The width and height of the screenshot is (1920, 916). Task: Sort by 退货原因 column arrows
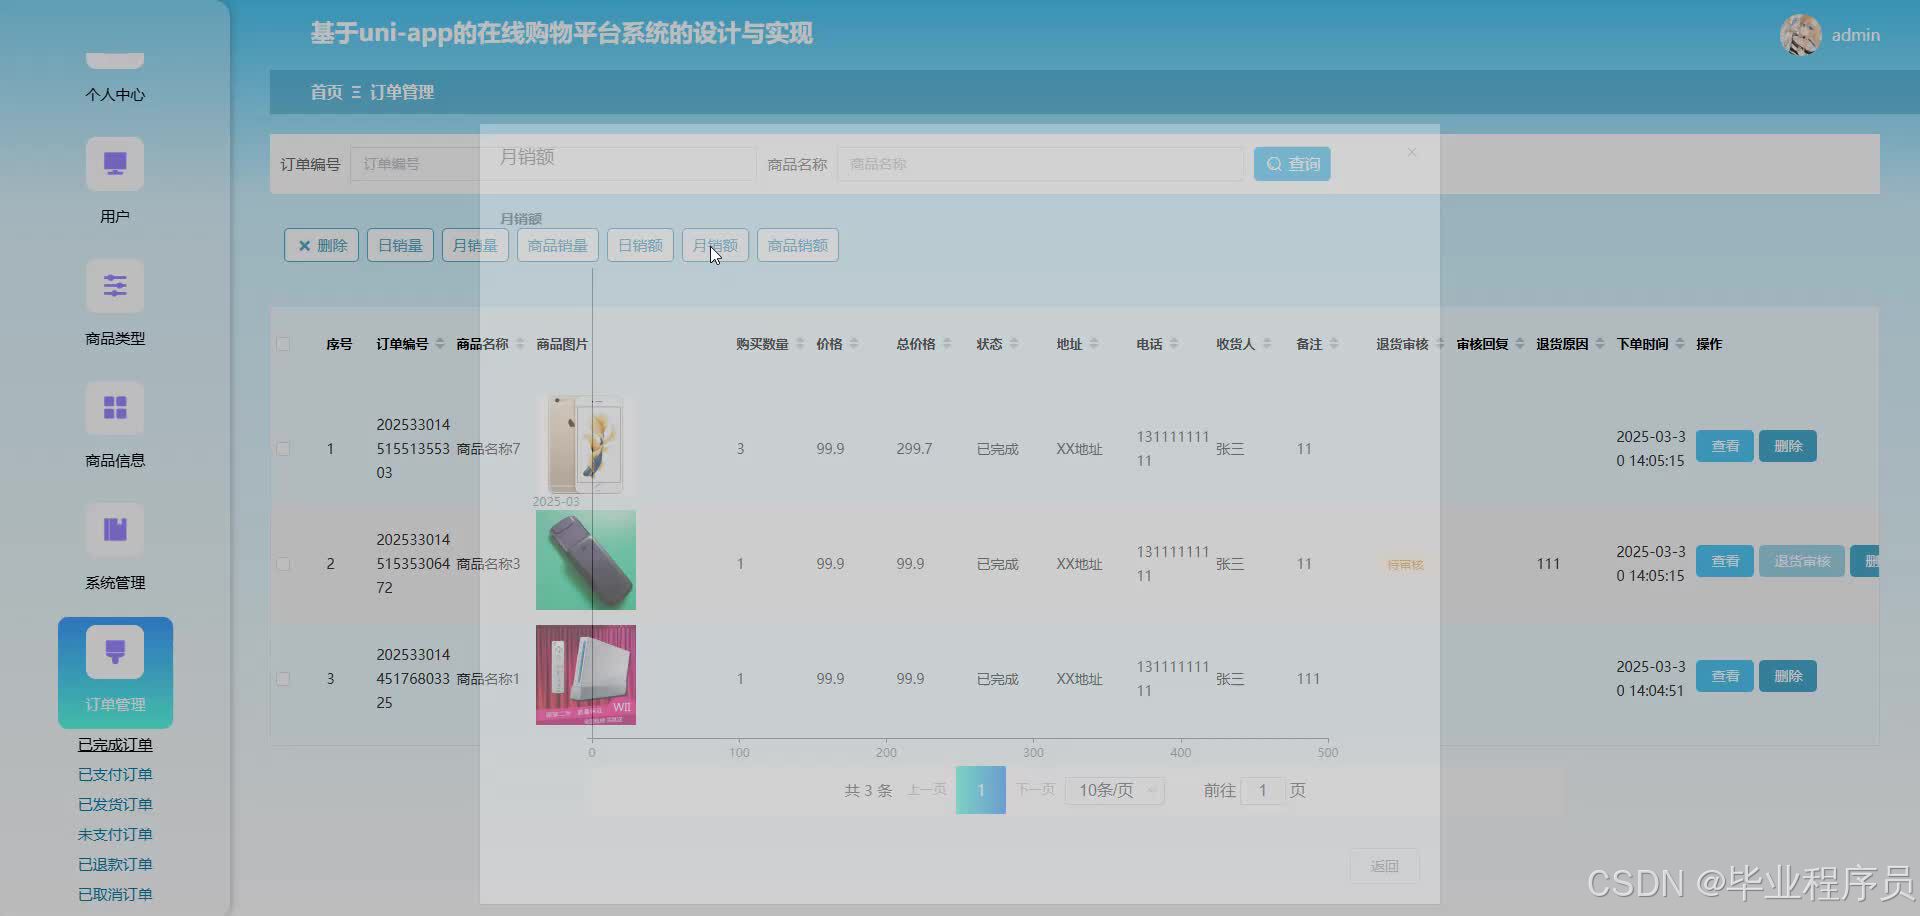pos(1599,344)
